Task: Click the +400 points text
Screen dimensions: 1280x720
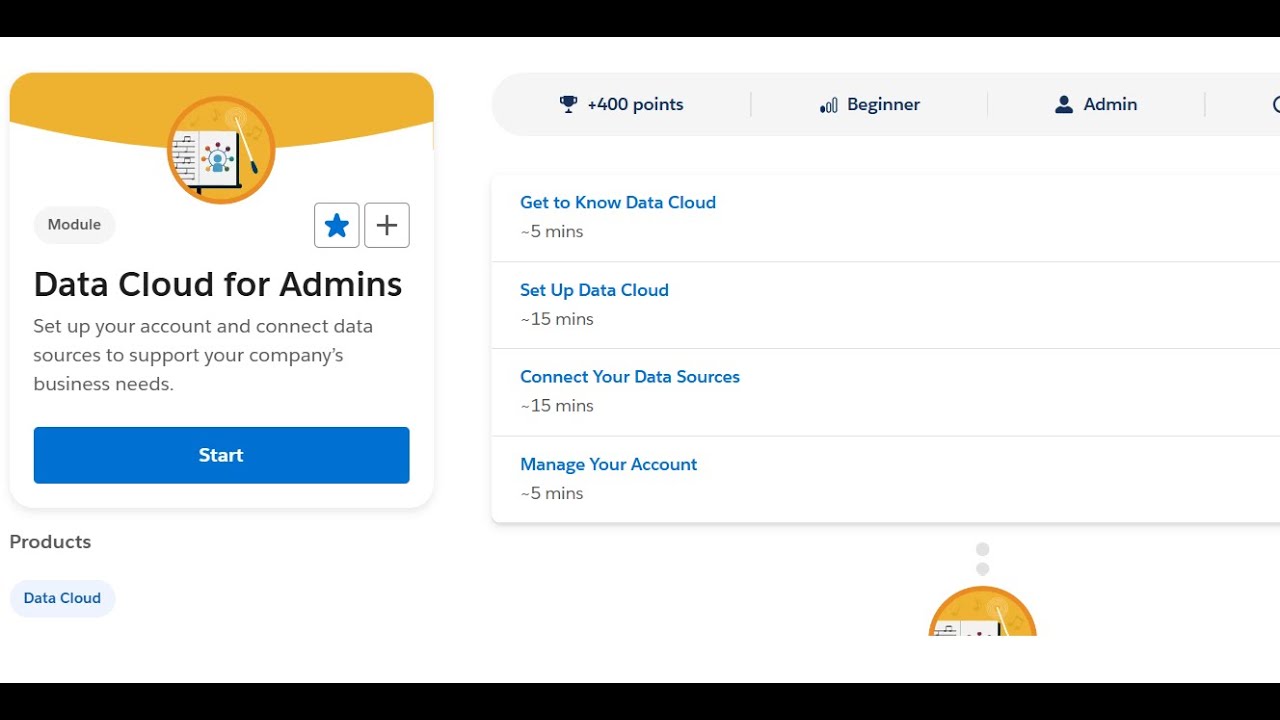Action: pos(635,104)
